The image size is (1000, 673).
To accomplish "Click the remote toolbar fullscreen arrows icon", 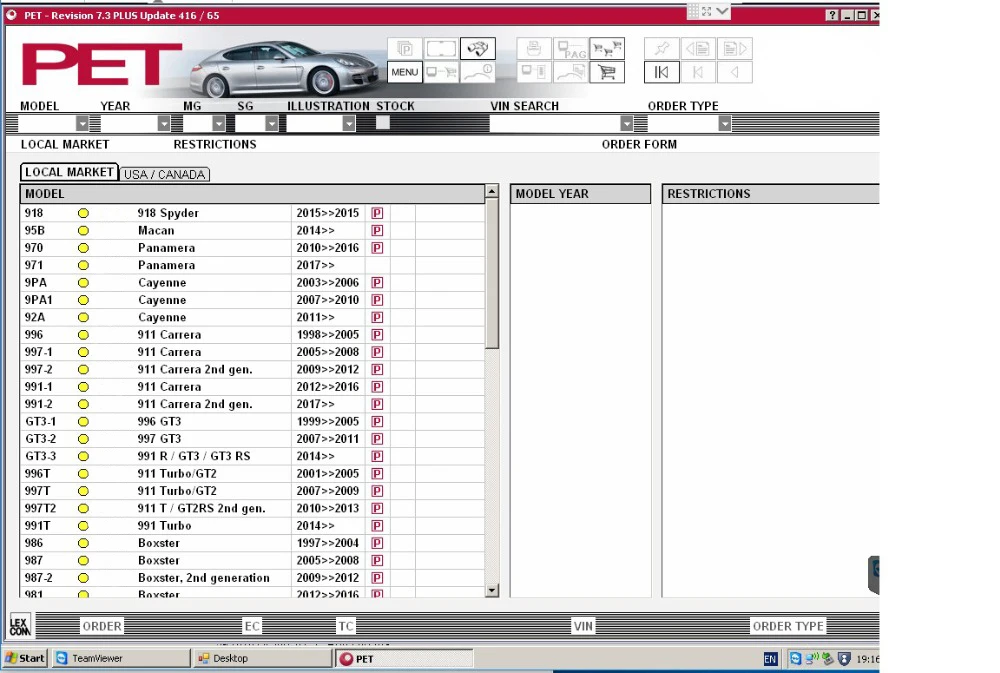I will (707, 11).
